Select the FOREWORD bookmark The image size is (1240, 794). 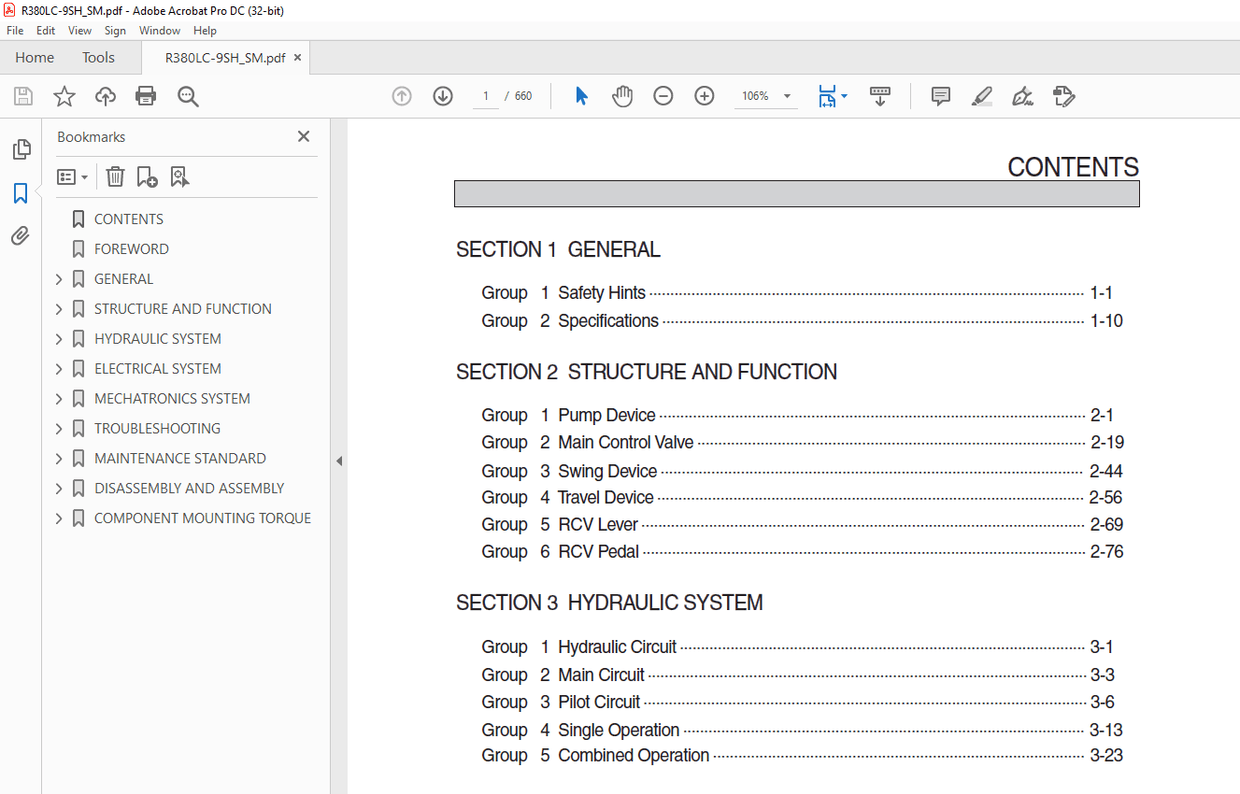pos(128,248)
